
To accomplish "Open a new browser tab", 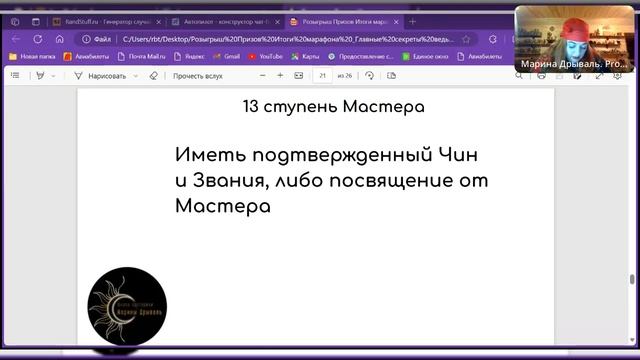I will click(412, 22).
